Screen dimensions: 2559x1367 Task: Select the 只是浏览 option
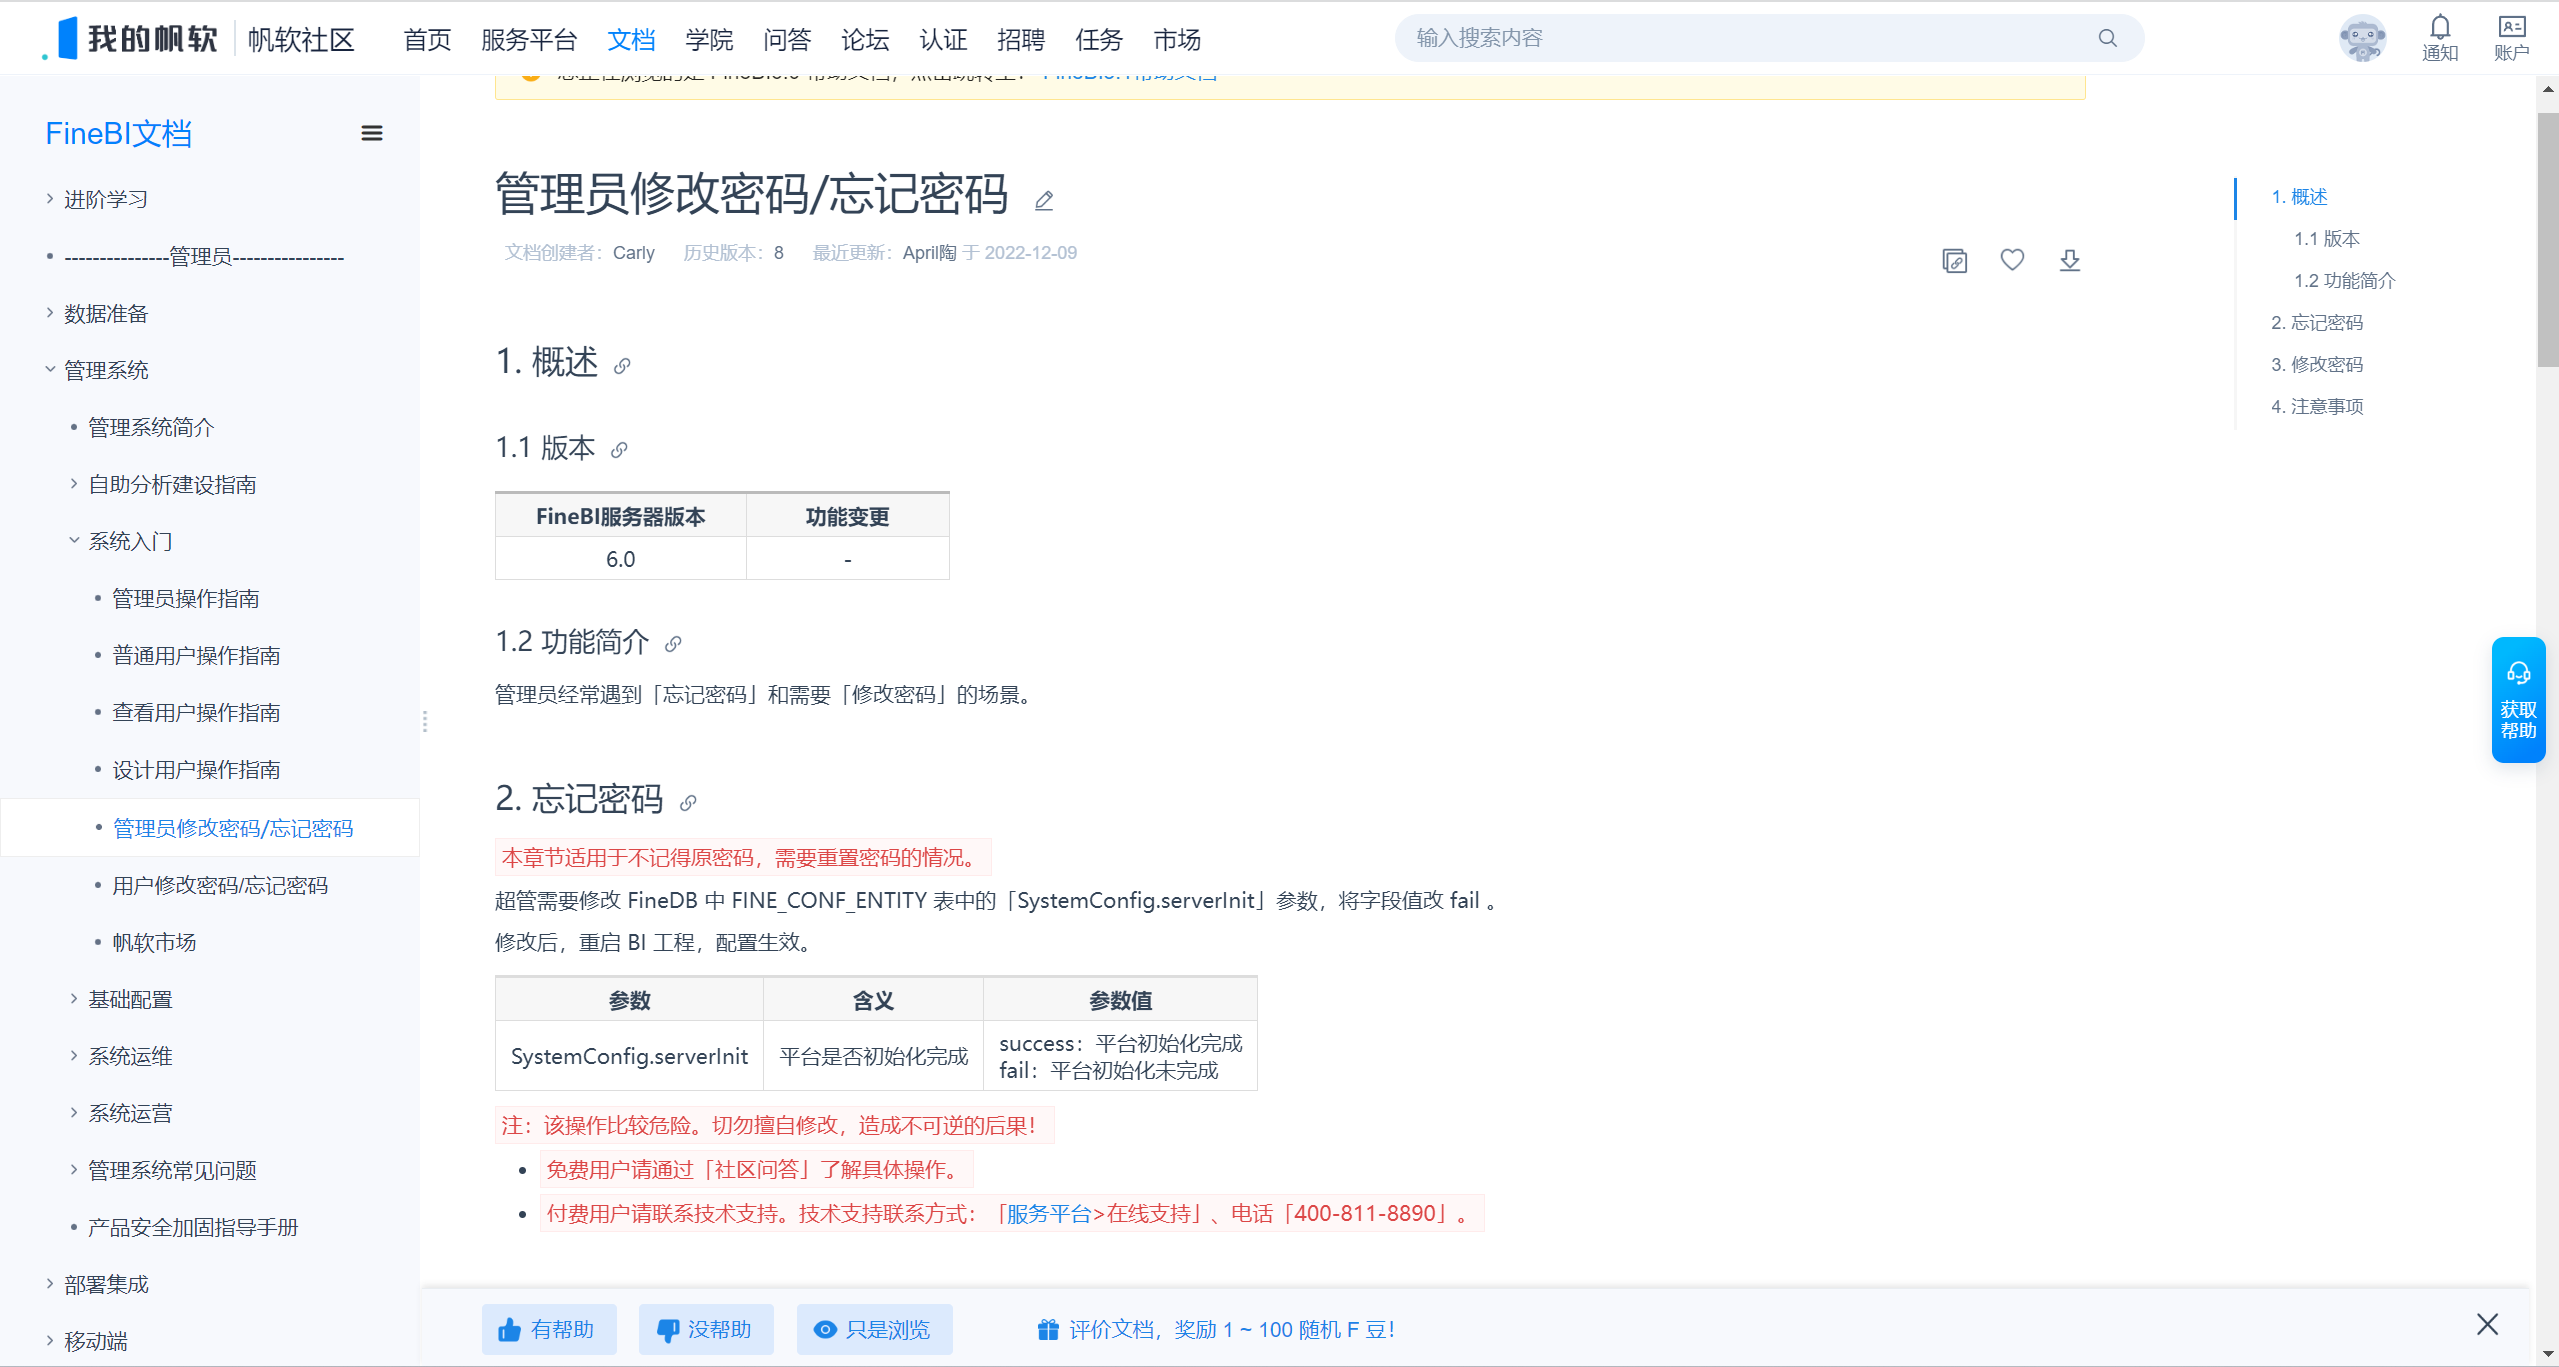point(873,1329)
